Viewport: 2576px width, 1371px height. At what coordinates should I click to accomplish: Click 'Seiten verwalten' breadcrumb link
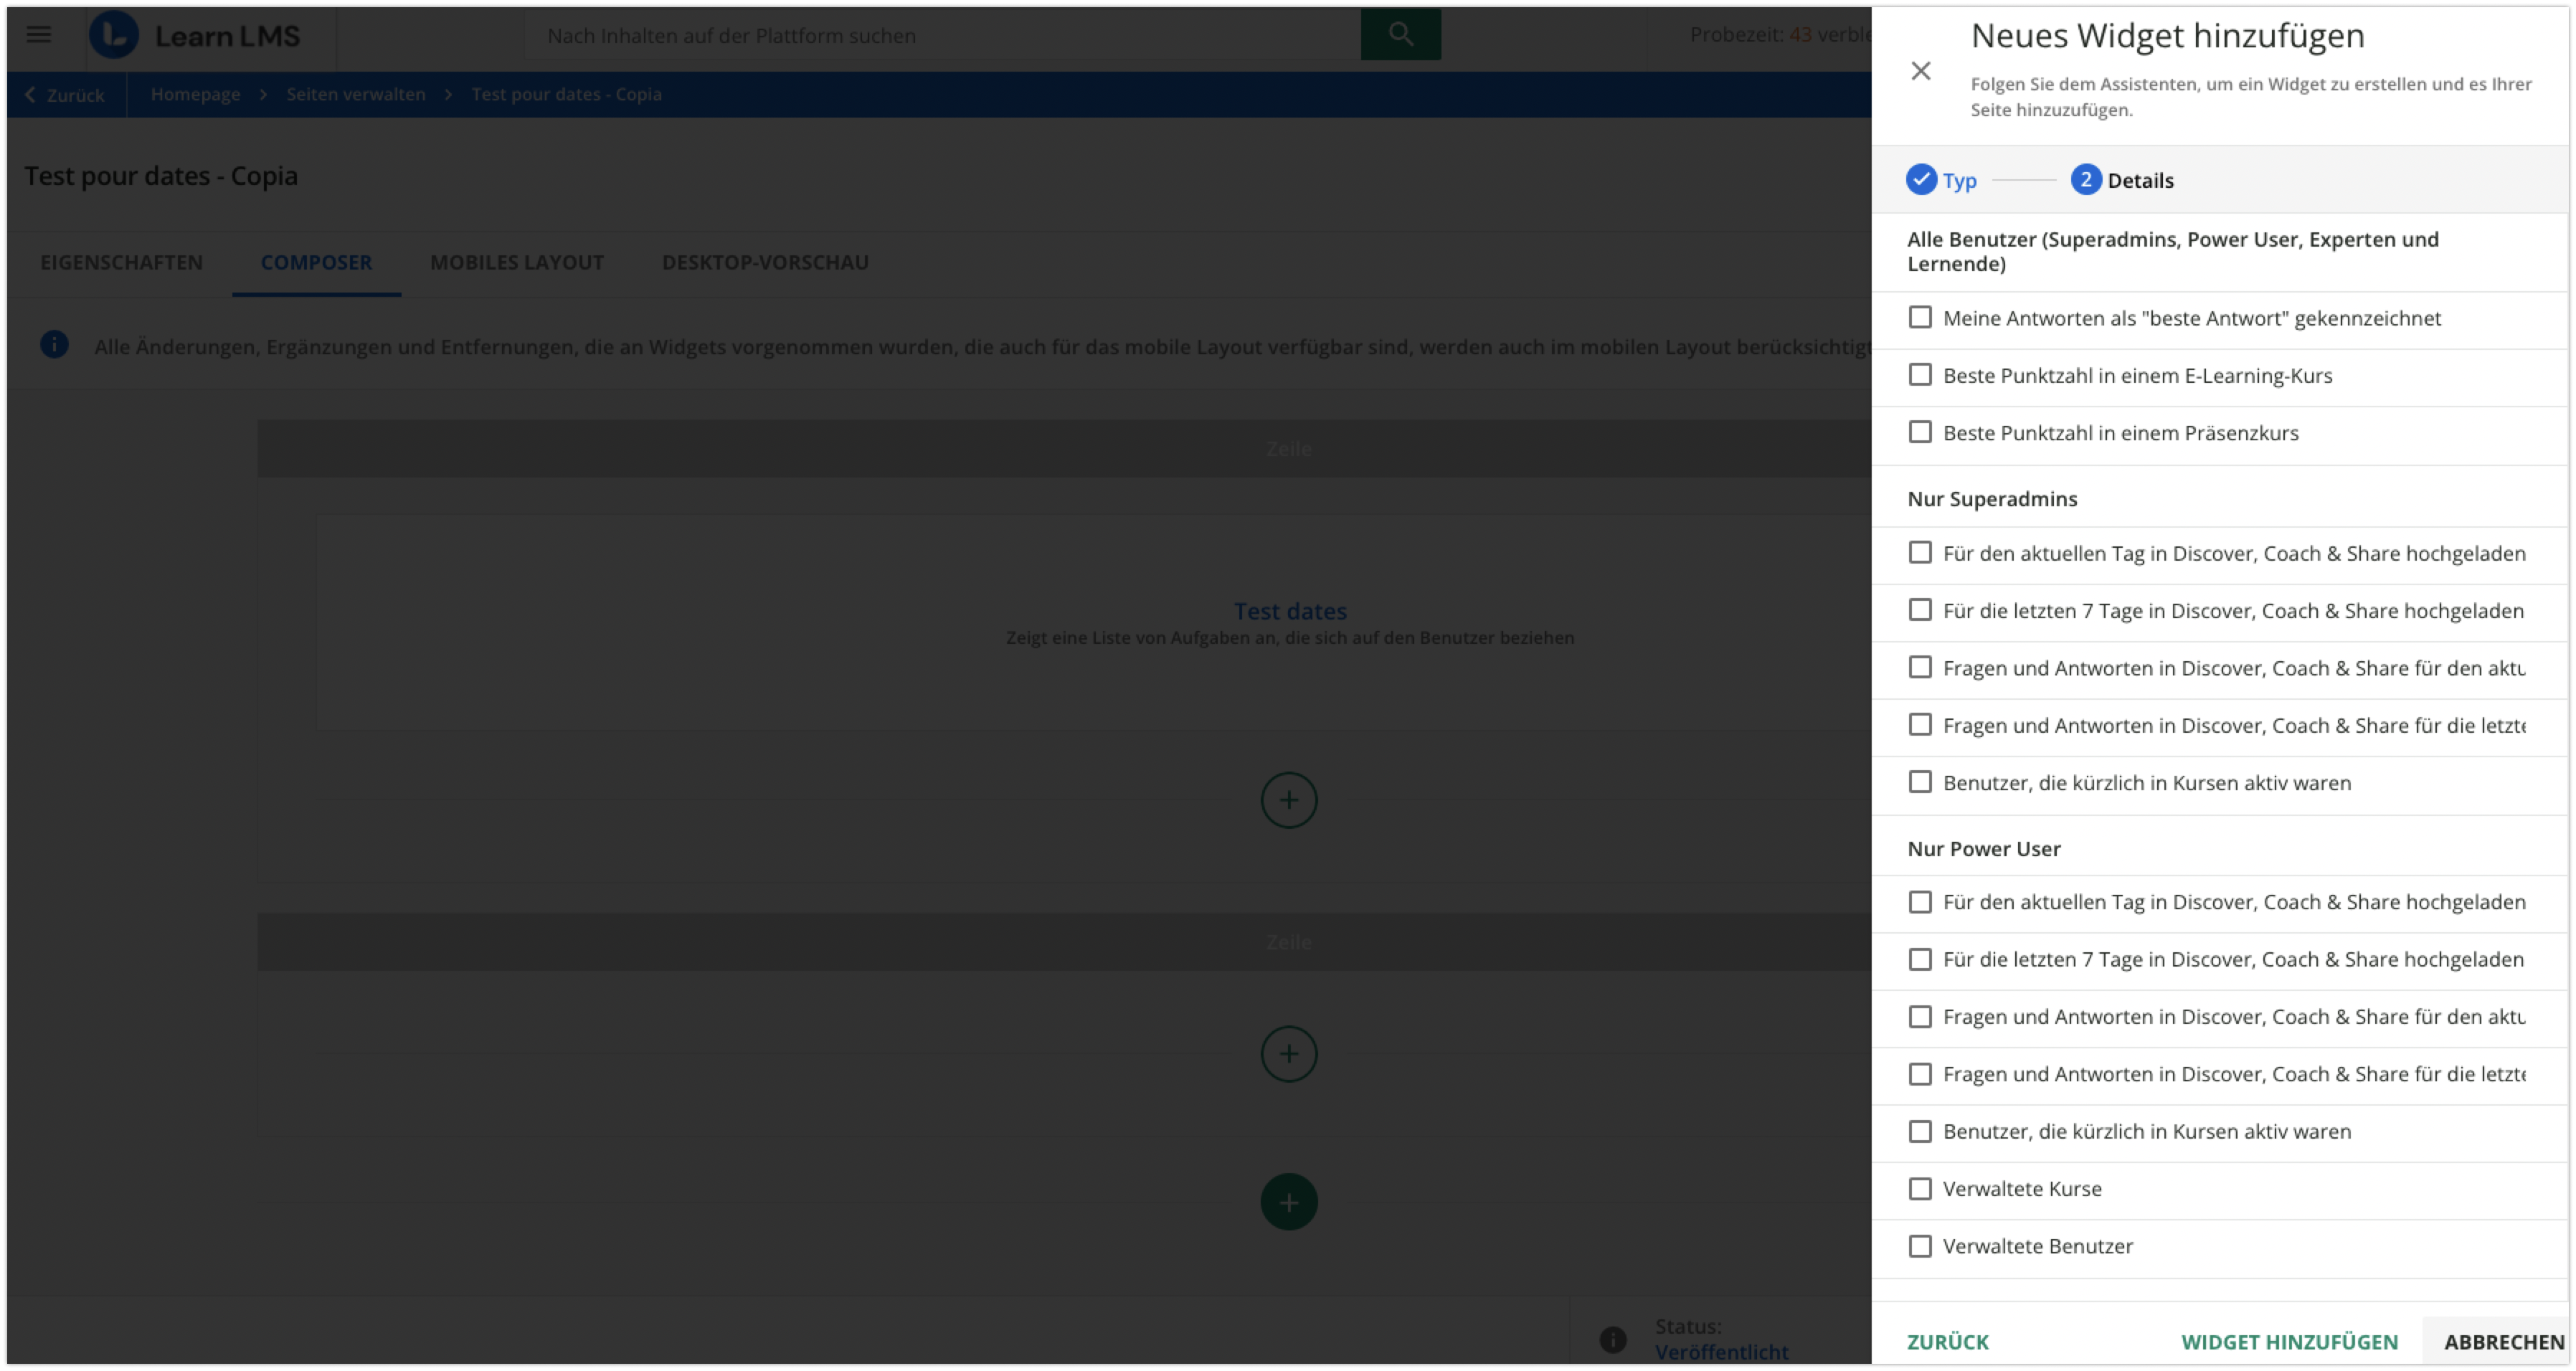coord(356,94)
